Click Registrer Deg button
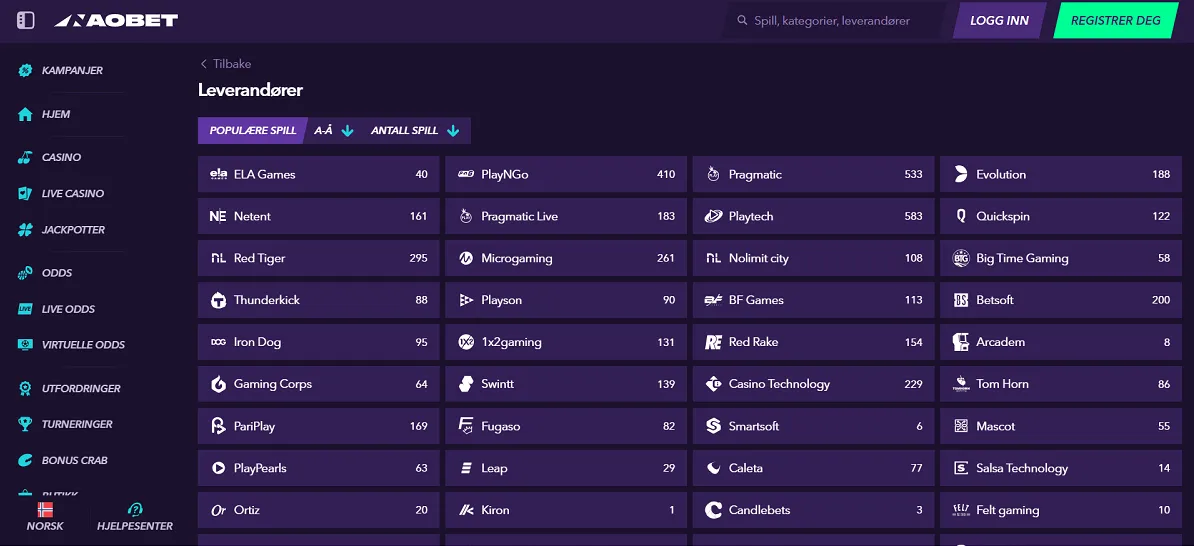The width and height of the screenshot is (1194, 546). click(1116, 21)
